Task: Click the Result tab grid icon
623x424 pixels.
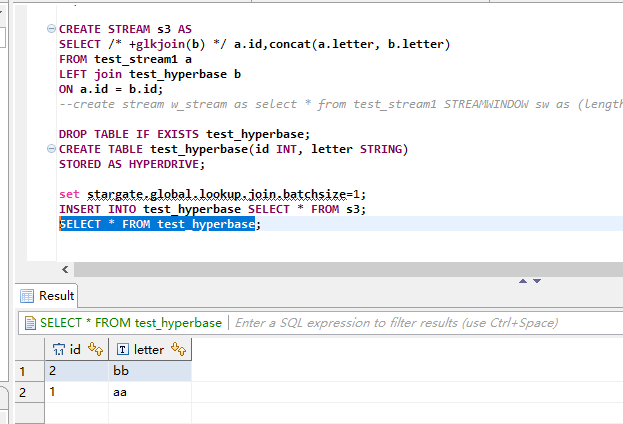Action: pos(27,296)
